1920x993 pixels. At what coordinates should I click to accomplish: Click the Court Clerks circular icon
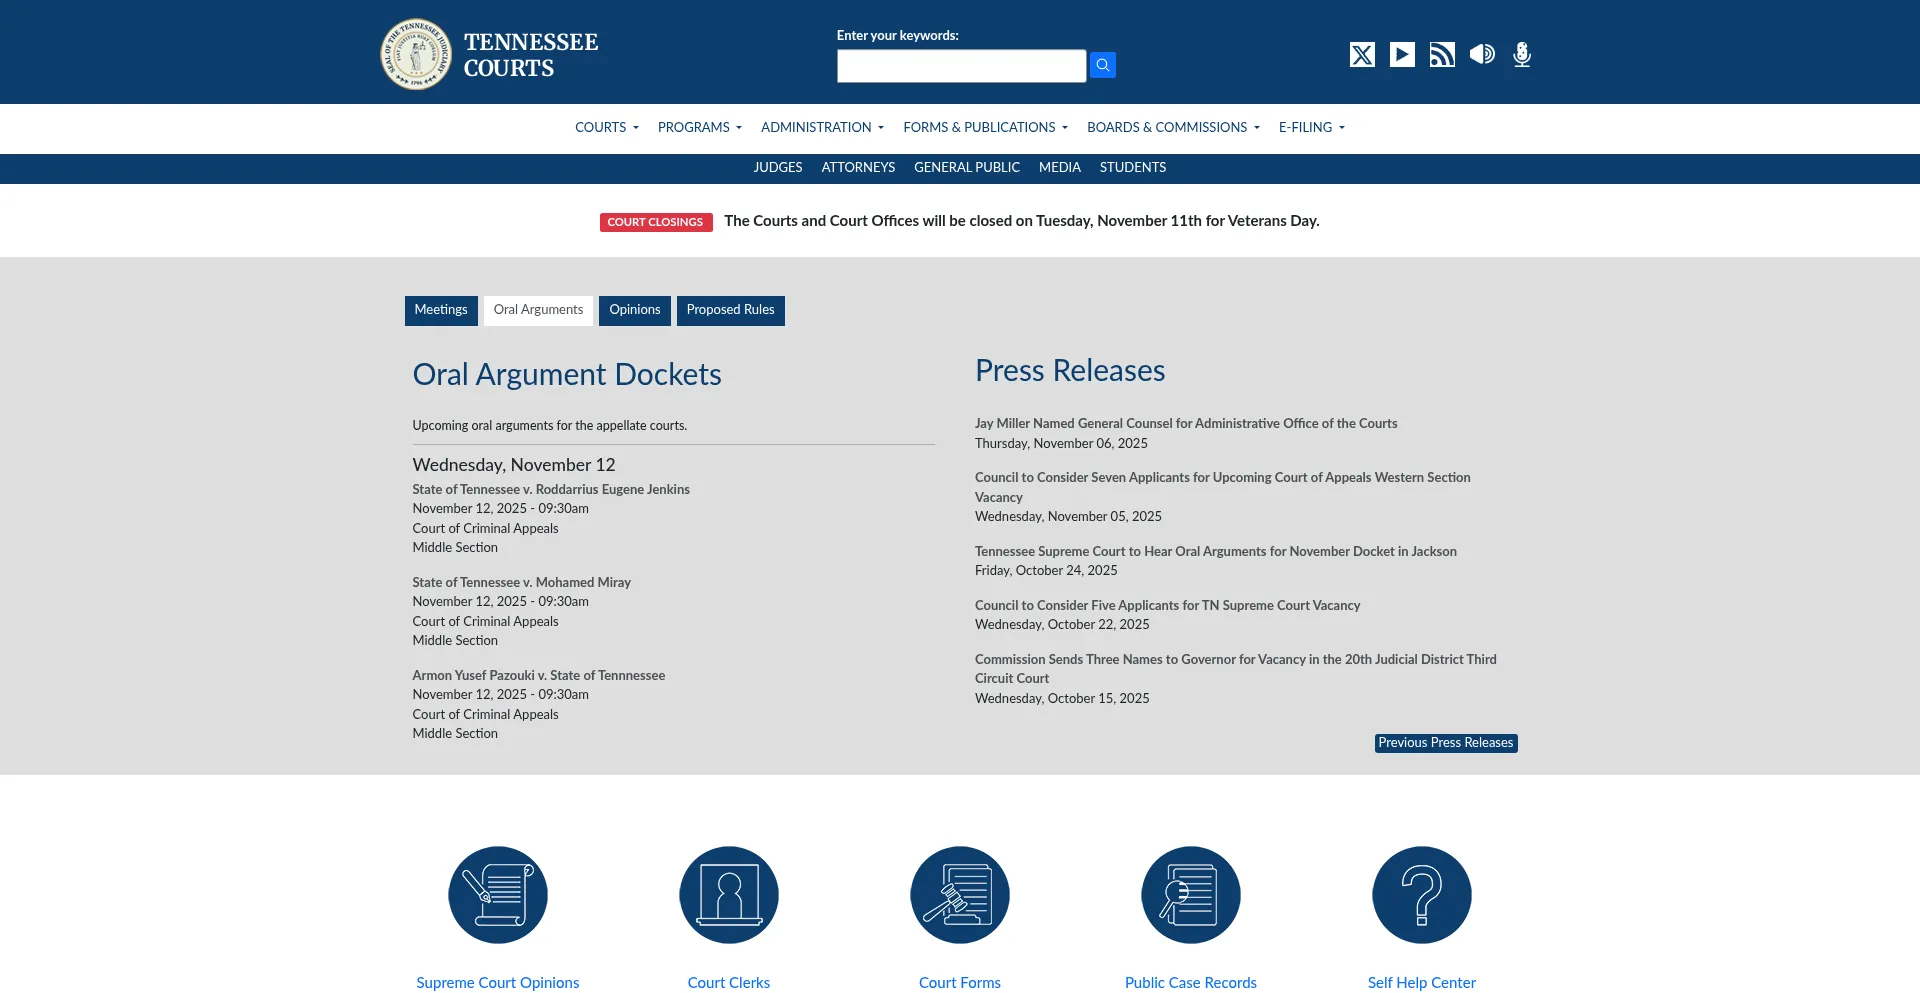pos(729,895)
